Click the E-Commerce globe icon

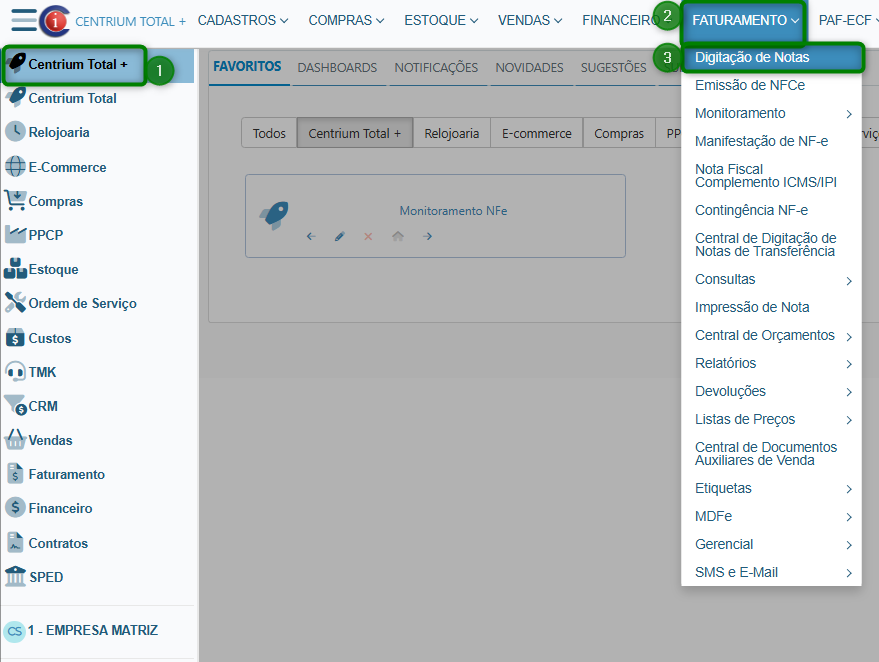point(15,167)
